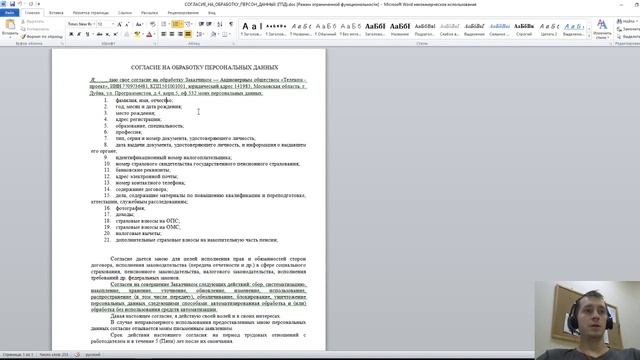Toggle italic formatting
640x360 pixels.
(x=79, y=34)
